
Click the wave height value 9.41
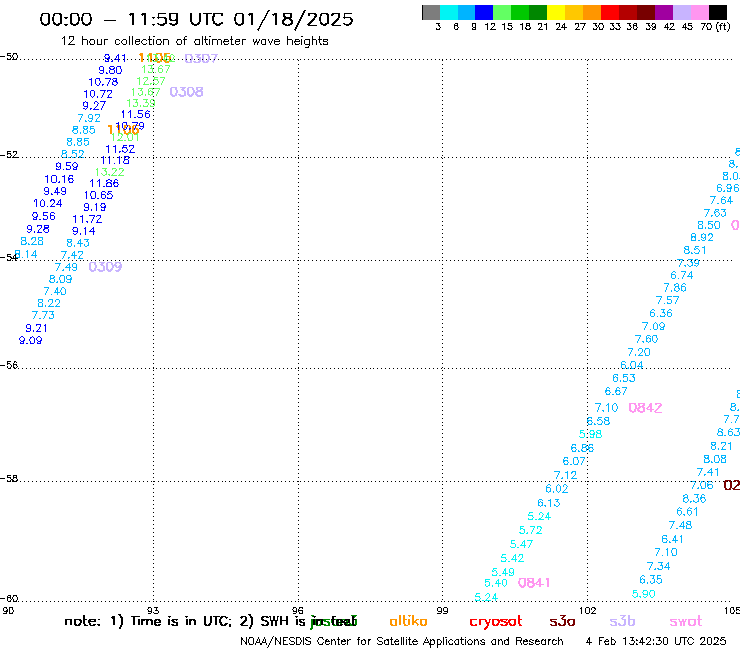coord(115,58)
